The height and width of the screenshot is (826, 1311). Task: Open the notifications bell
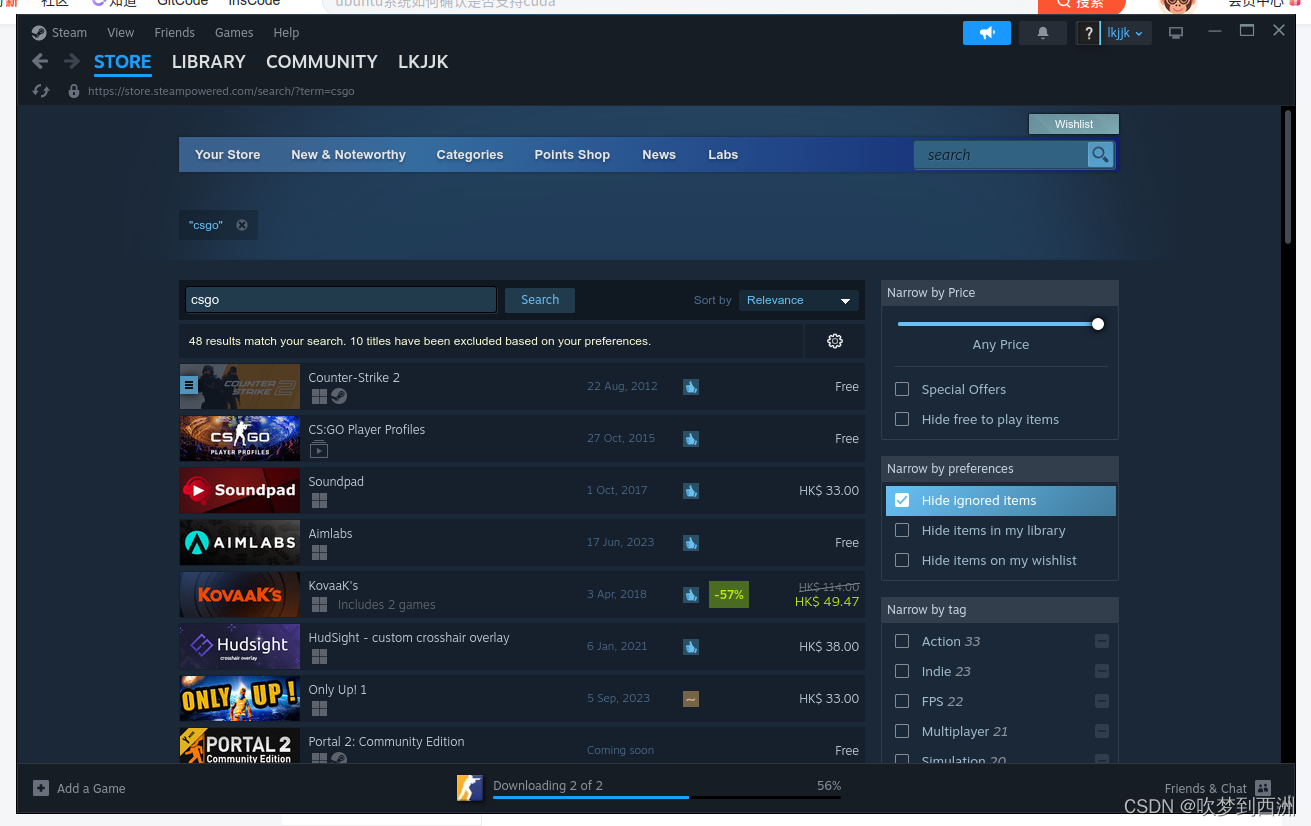click(x=1043, y=33)
